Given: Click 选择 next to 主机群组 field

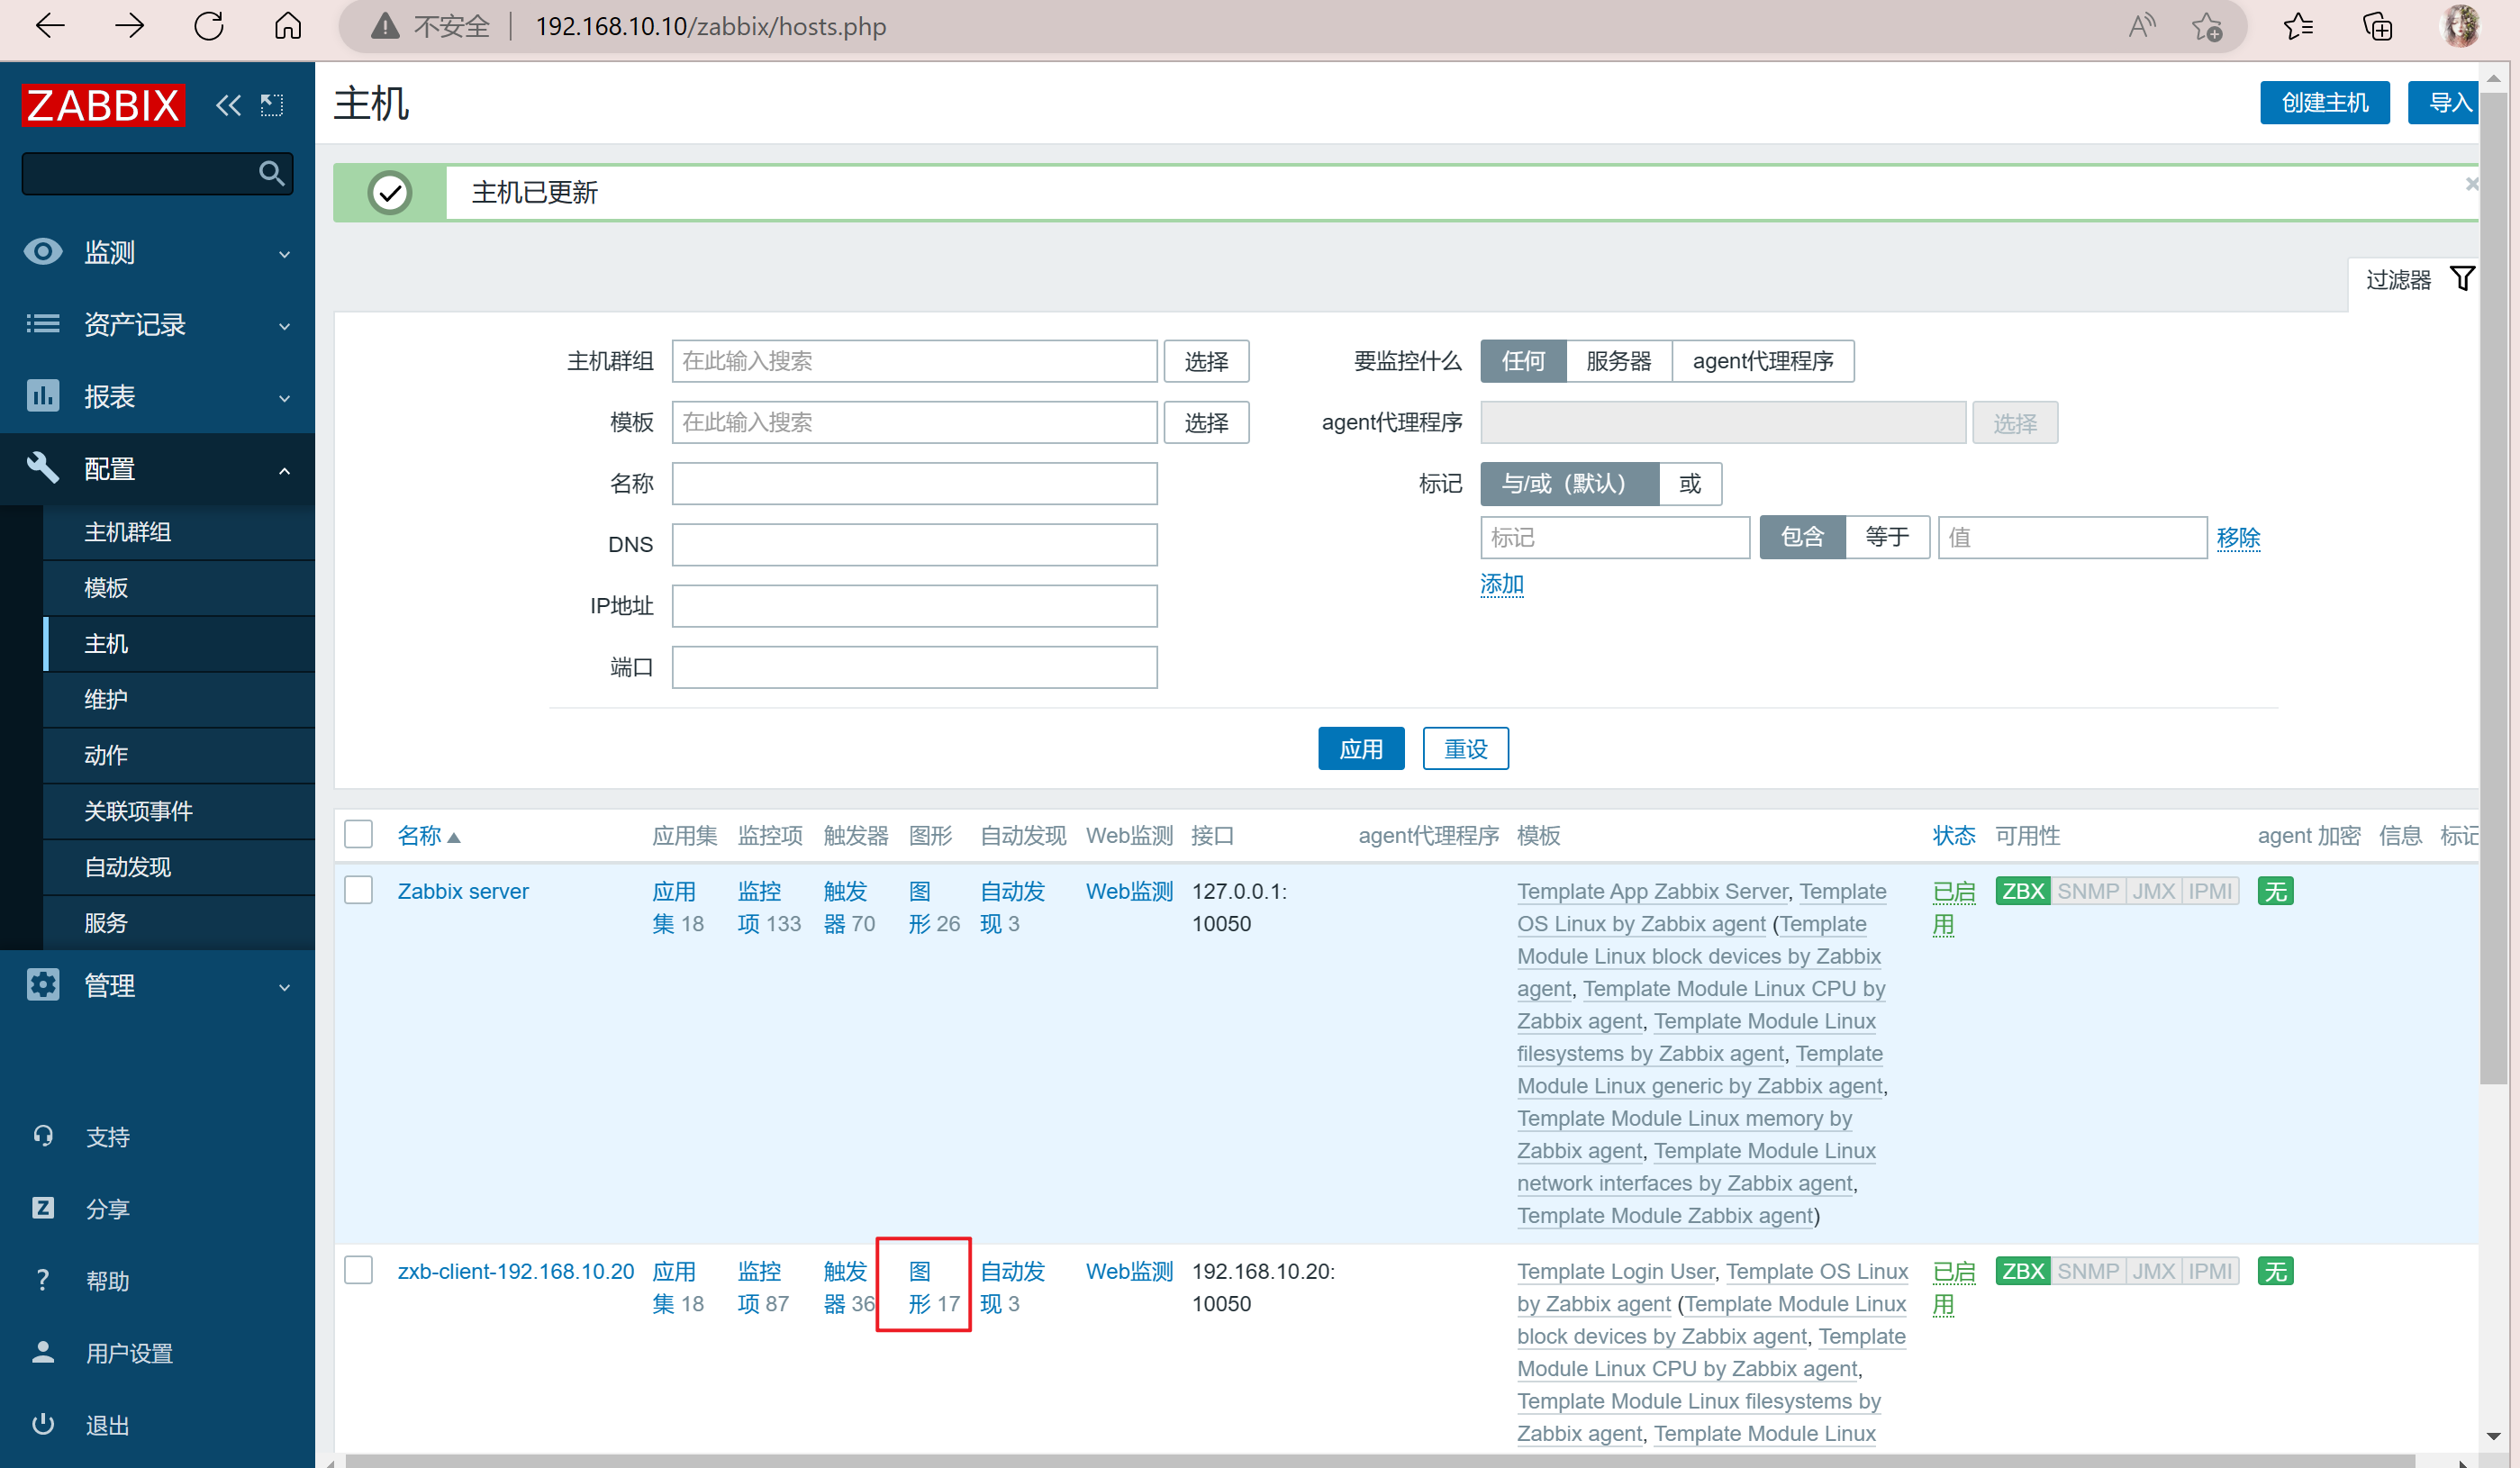Looking at the screenshot, I should pos(1206,361).
